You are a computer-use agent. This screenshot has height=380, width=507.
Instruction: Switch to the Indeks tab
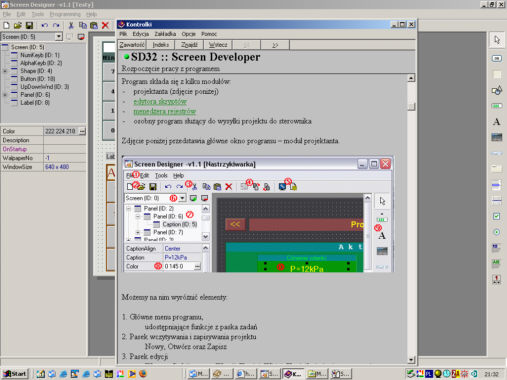coord(161,45)
